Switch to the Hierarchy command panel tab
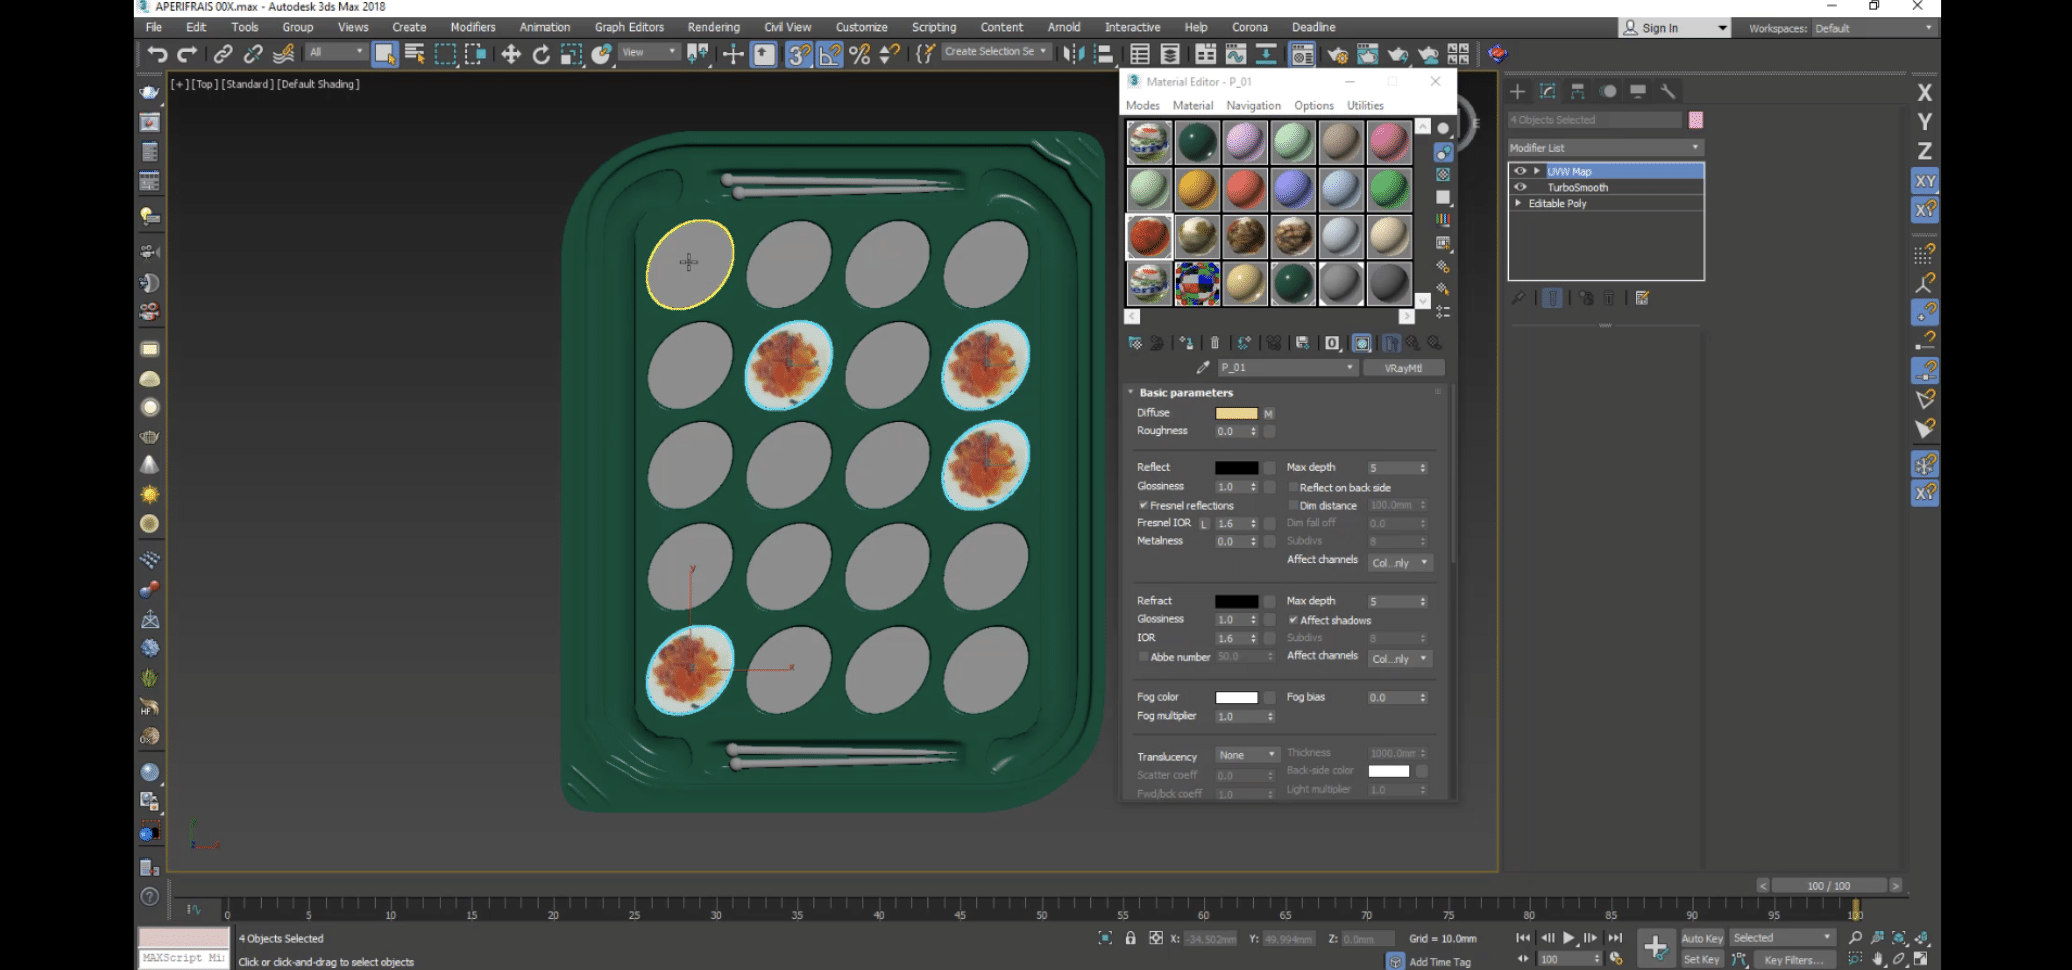 (1578, 92)
